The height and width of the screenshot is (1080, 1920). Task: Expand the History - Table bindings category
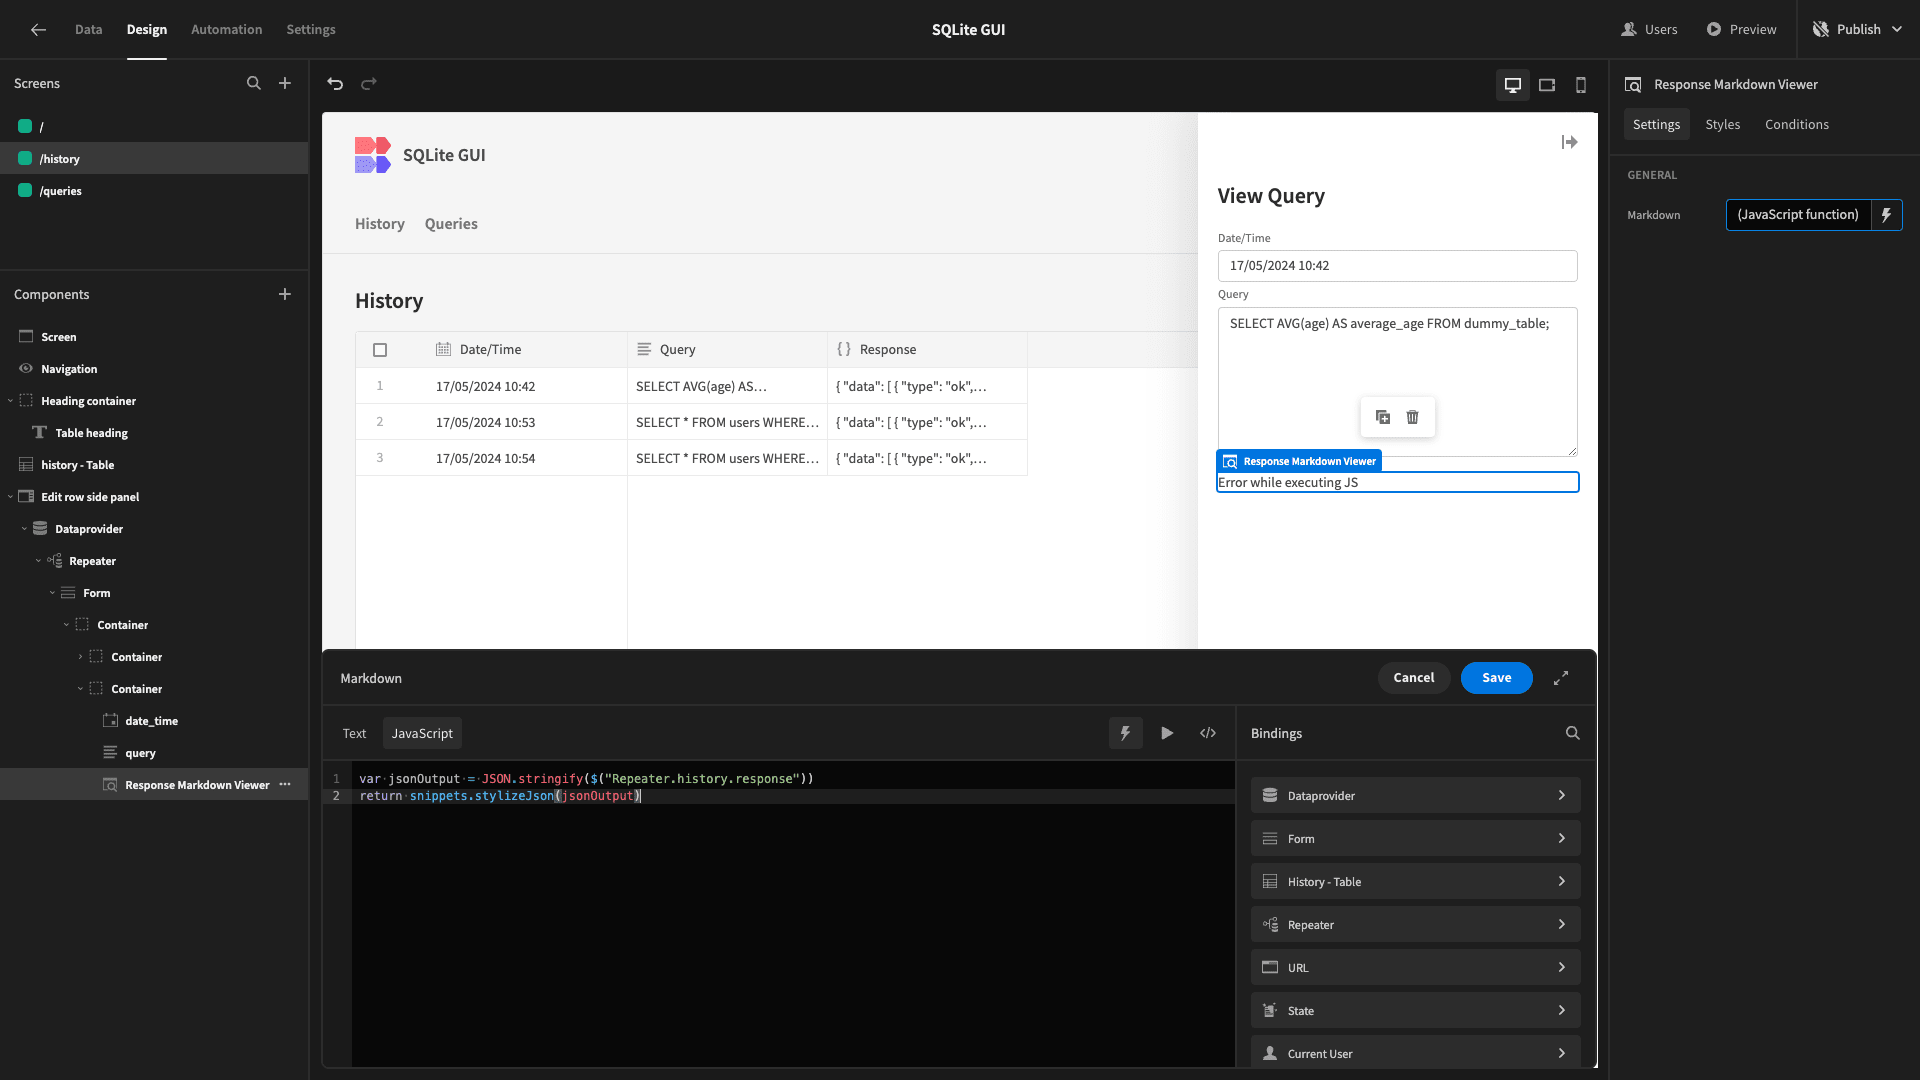(1415, 882)
